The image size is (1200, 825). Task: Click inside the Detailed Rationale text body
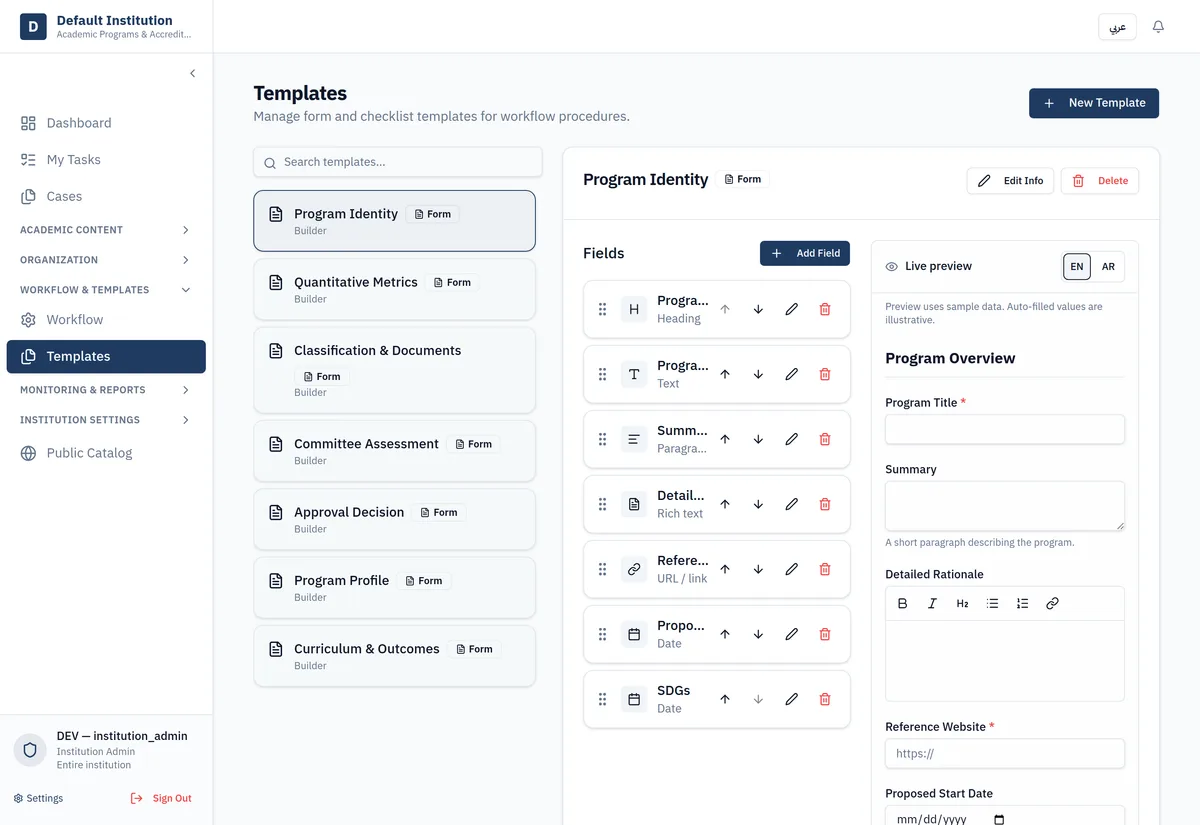click(1005, 660)
